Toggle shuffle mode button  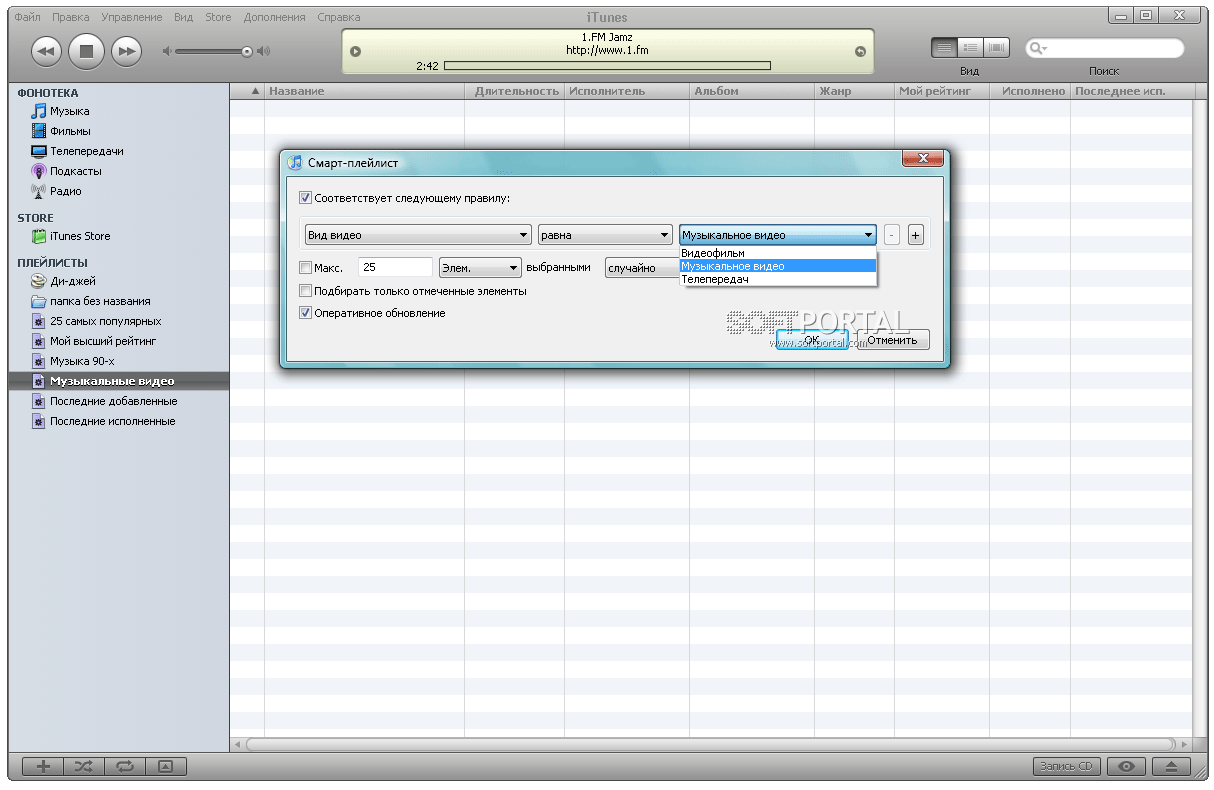[x=84, y=766]
